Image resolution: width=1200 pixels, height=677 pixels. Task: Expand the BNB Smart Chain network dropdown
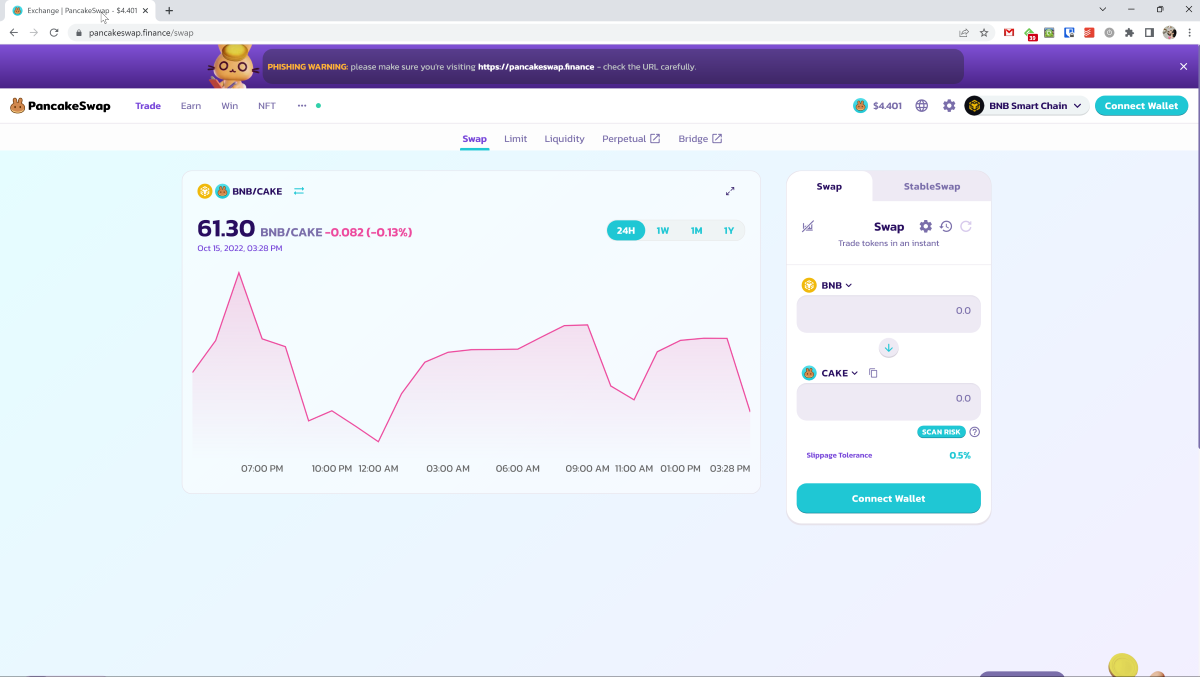coord(1026,106)
